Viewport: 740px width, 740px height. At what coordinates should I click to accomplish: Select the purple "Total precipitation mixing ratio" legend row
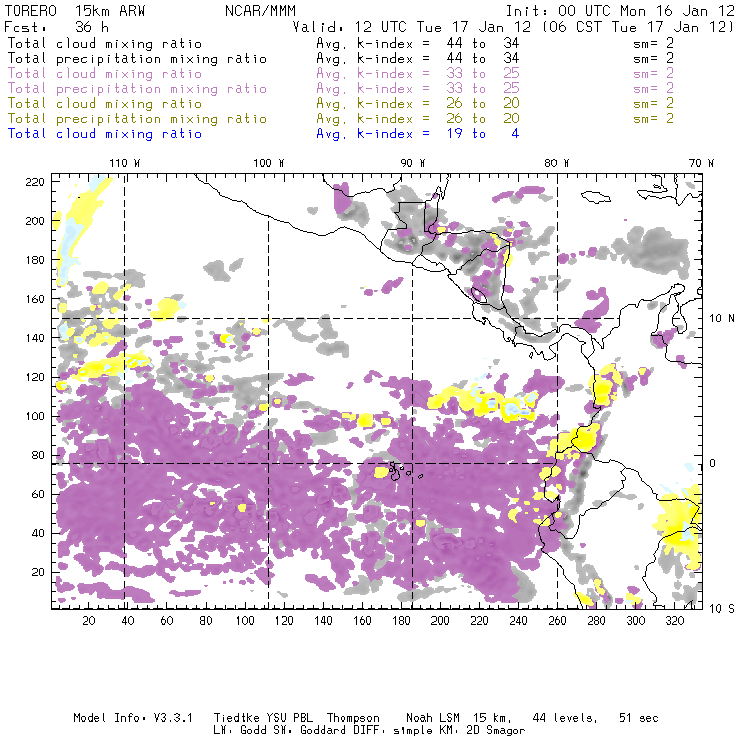point(137,89)
